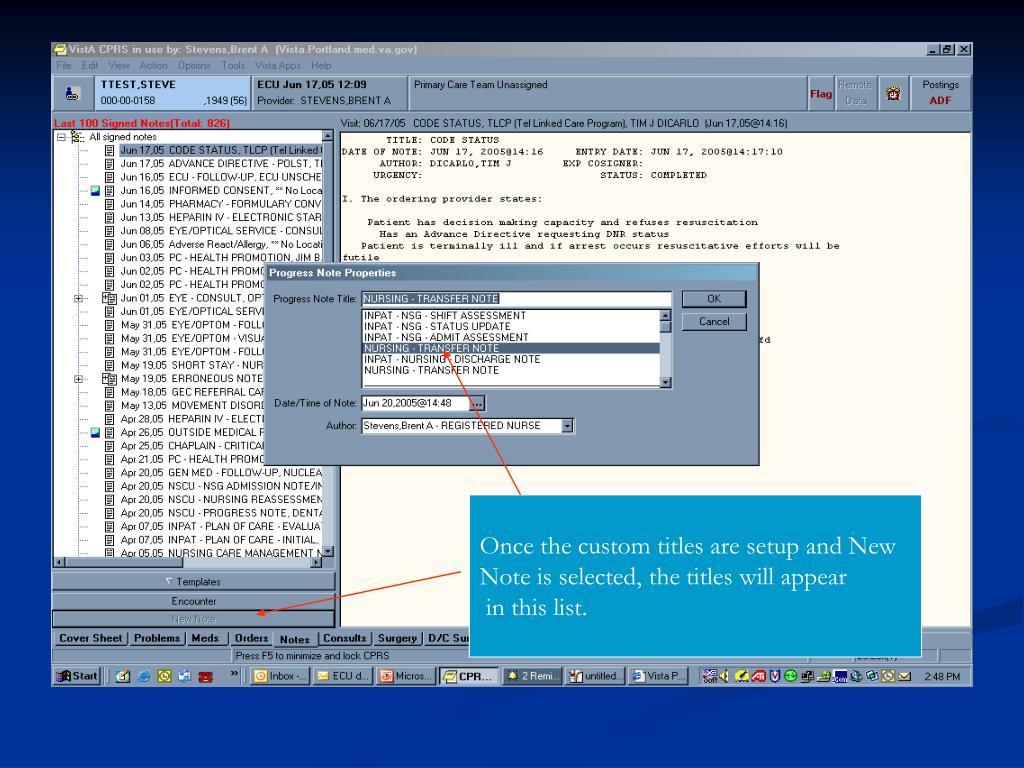Screen dimensions: 1024x768
Task: Click stacked-notes icon of Jun 01,05 EYE - CONSULT
Action: coord(109,298)
